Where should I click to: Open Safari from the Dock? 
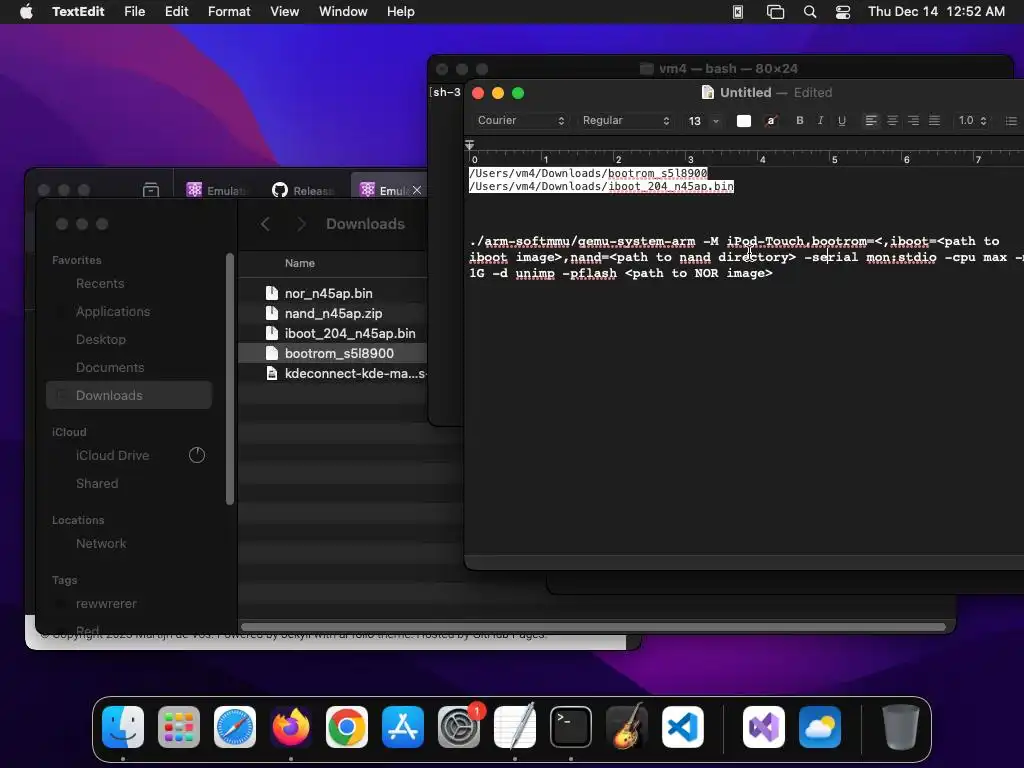[x=234, y=727]
